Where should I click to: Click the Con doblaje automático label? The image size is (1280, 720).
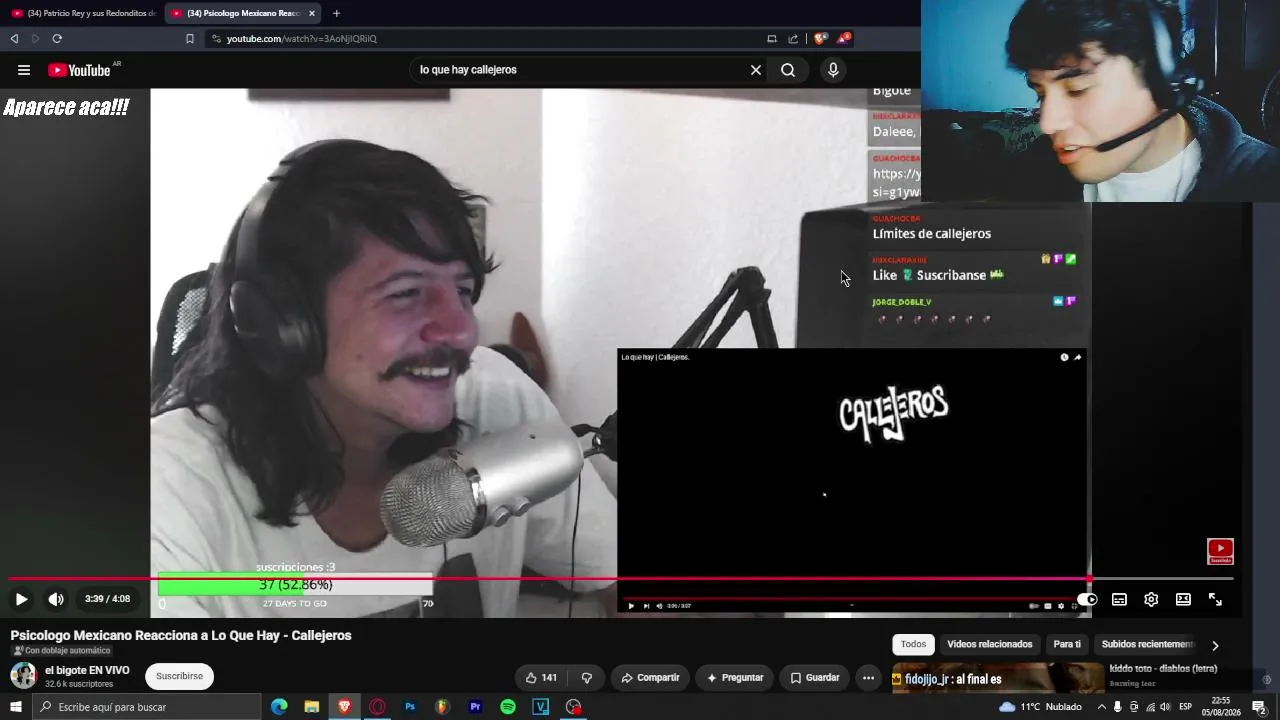click(61, 651)
